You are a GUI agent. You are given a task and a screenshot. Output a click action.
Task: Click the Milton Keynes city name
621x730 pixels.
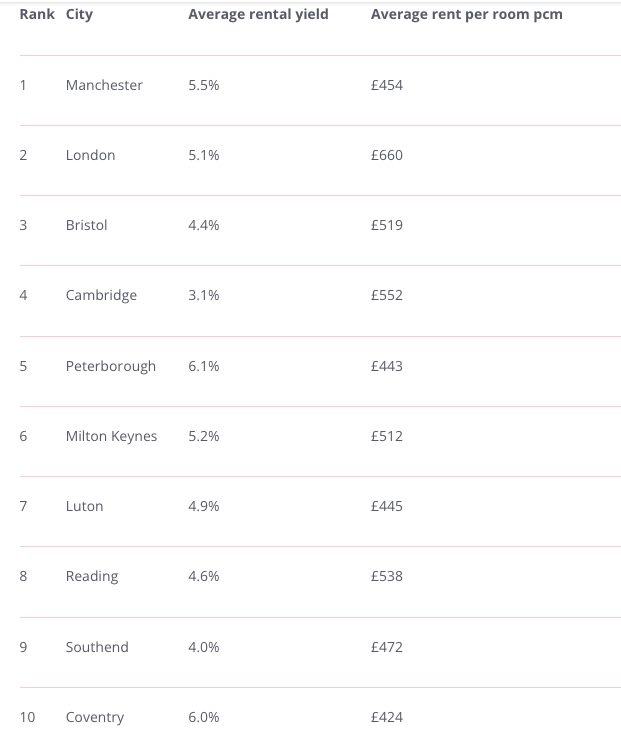[x=111, y=436]
